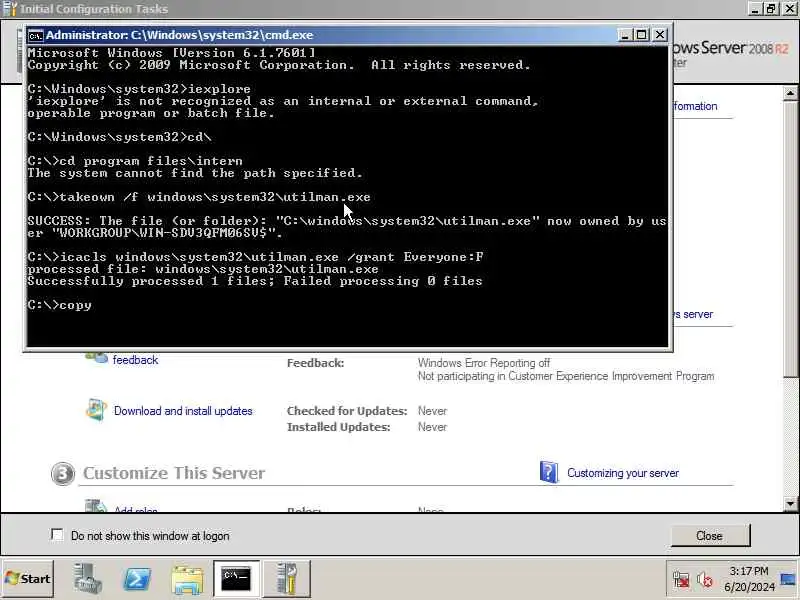800x600 pixels.
Task: Open the feedback link
Action: (135, 360)
